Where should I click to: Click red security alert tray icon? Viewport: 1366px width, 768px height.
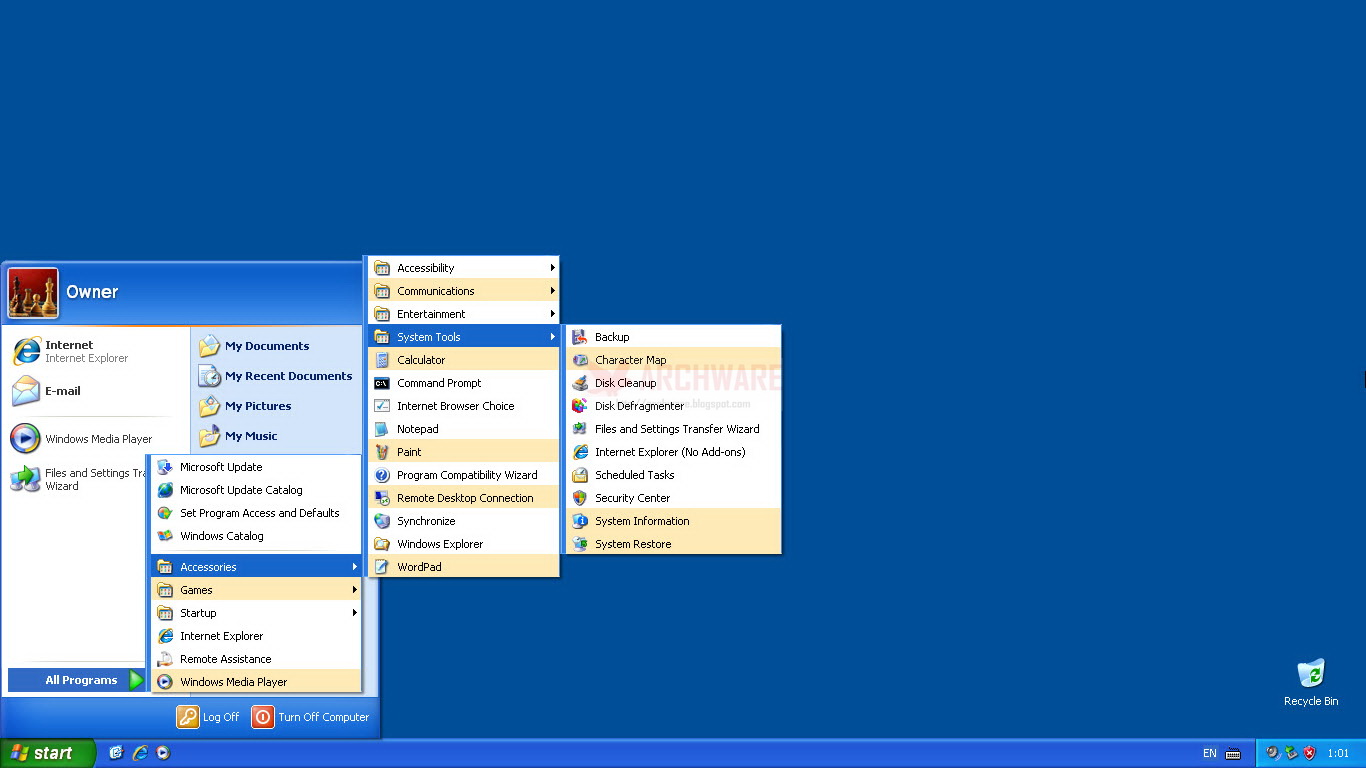(1310, 753)
